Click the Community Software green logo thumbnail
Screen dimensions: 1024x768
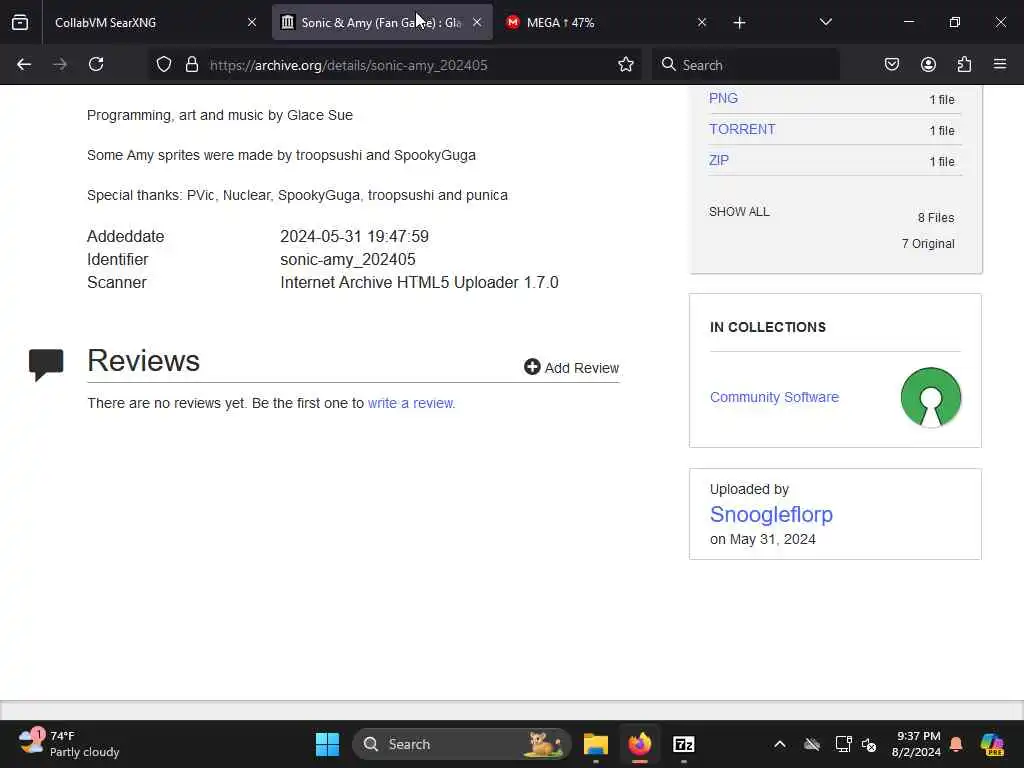(x=931, y=397)
